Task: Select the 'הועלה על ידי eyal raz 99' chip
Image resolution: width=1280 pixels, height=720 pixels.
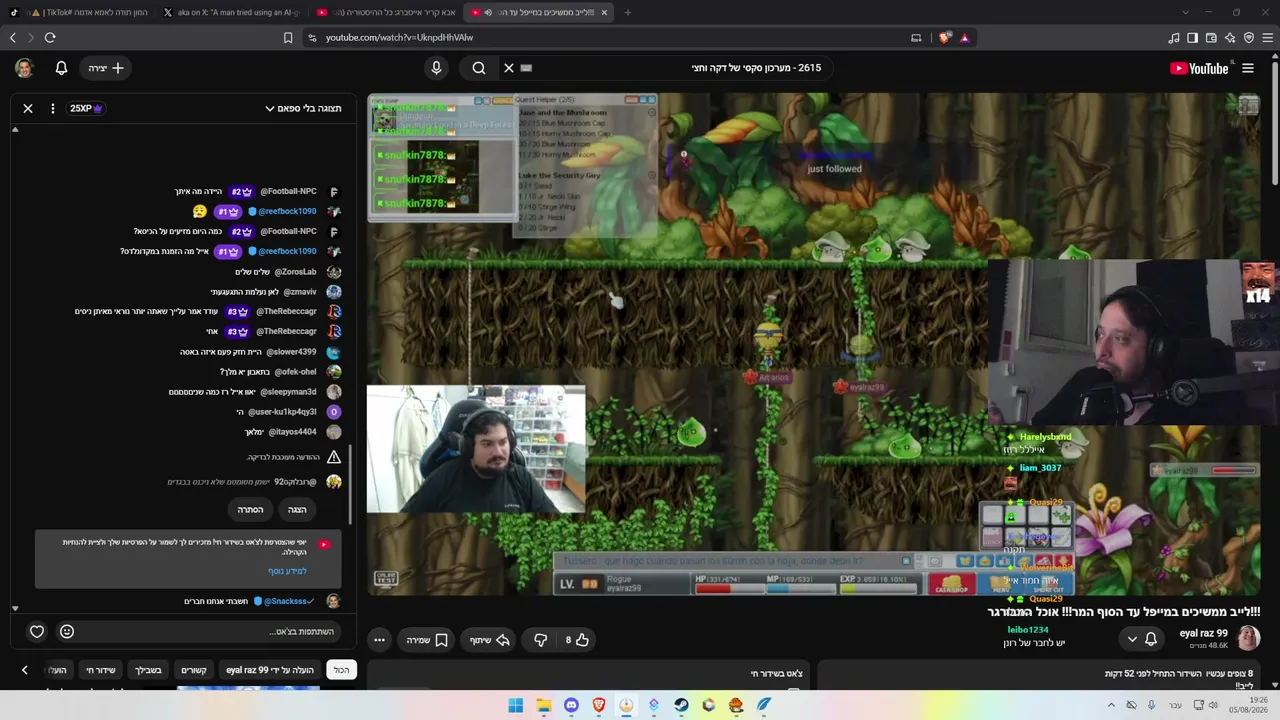Action: (x=270, y=670)
